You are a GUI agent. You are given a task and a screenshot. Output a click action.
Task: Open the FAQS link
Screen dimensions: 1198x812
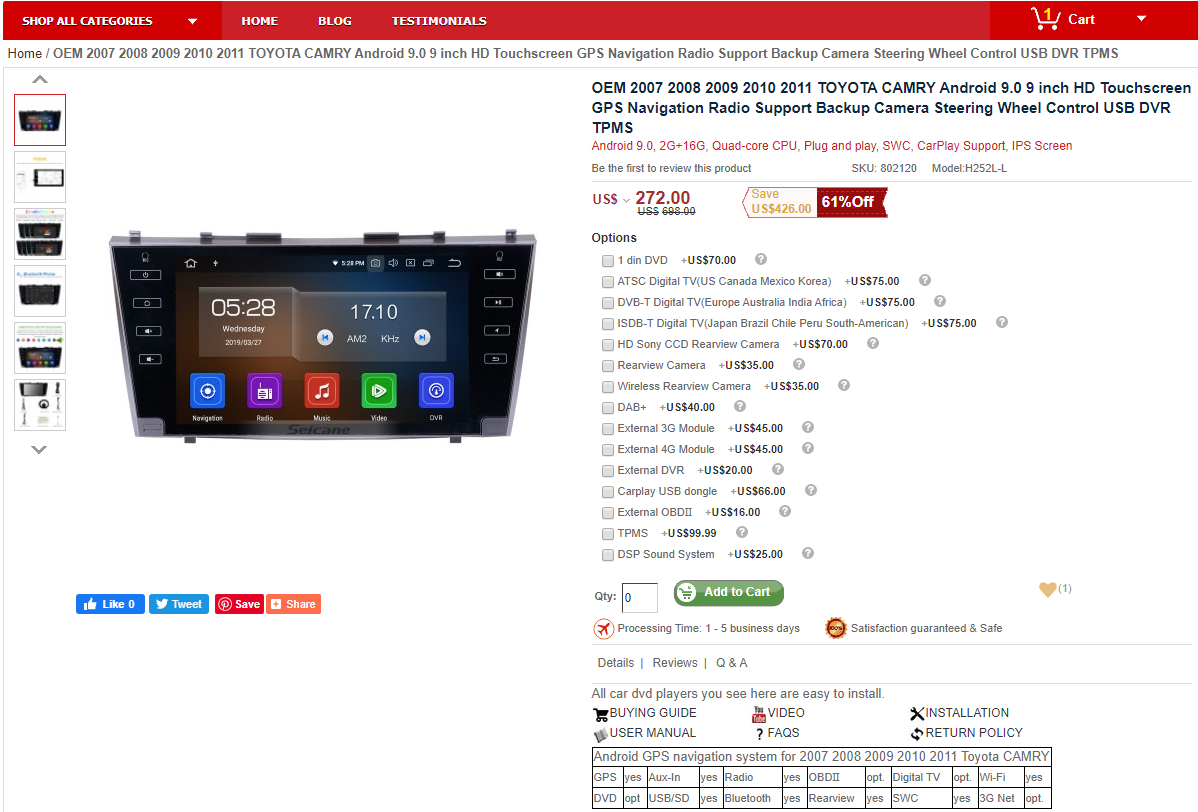(x=783, y=733)
